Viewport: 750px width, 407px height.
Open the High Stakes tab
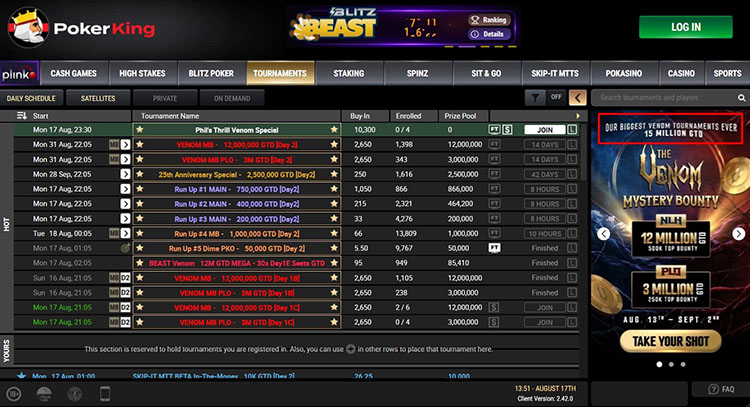(x=142, y=73)
